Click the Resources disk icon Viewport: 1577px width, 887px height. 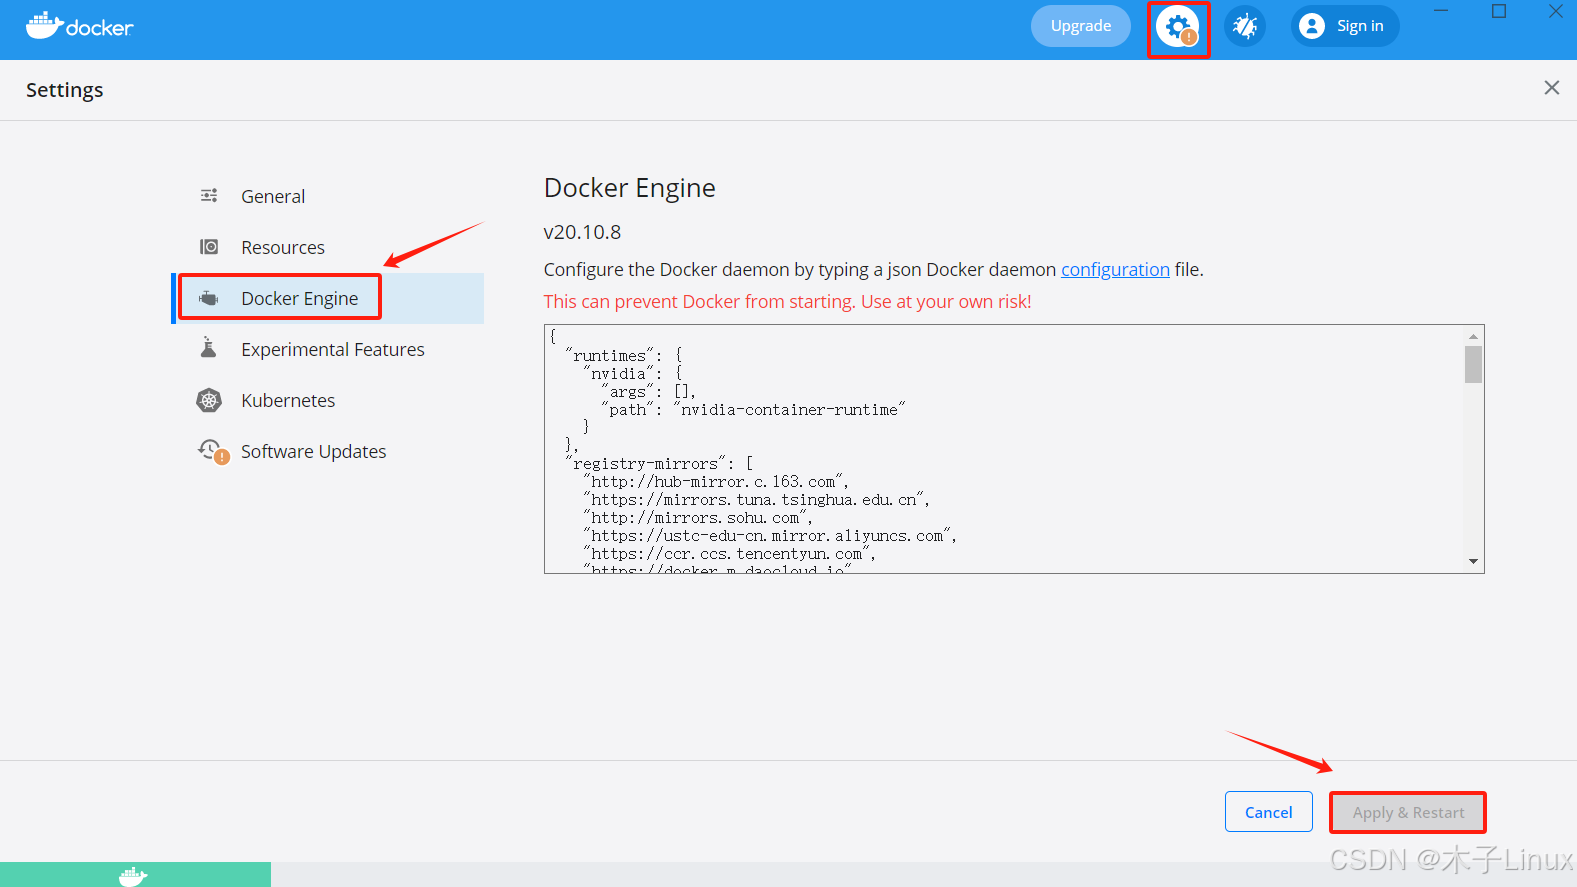pos(209,247)
